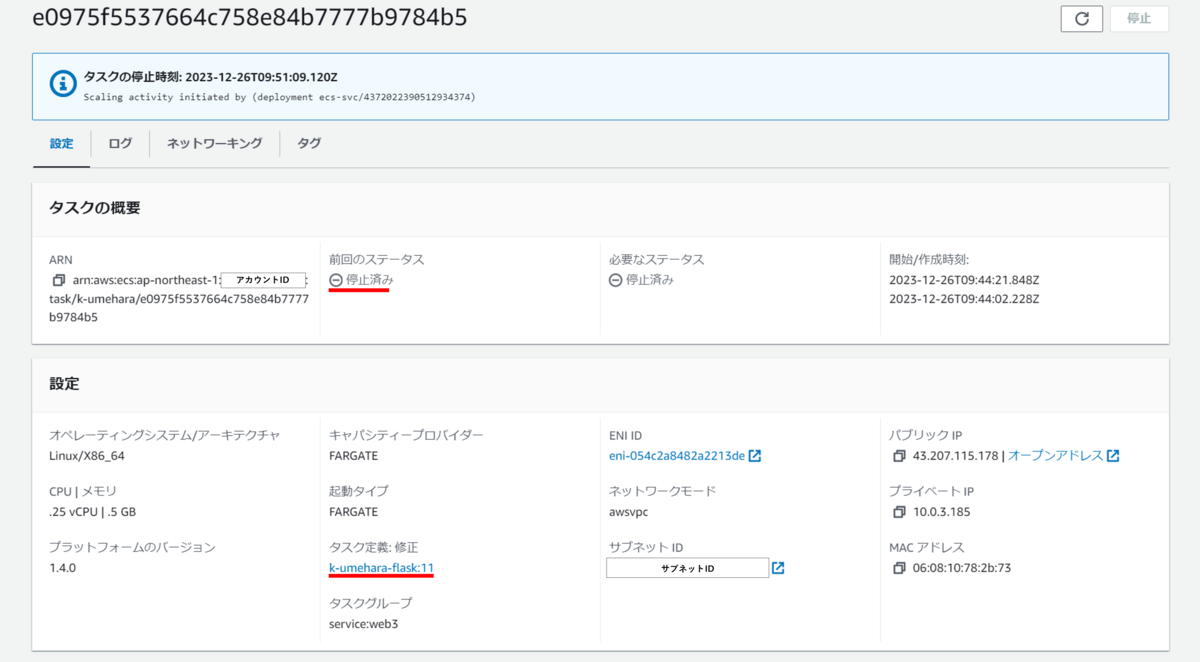1200x662 pixels.
Task: Click the masked アカウントID field in the ARN
Action: click(262, 279)
